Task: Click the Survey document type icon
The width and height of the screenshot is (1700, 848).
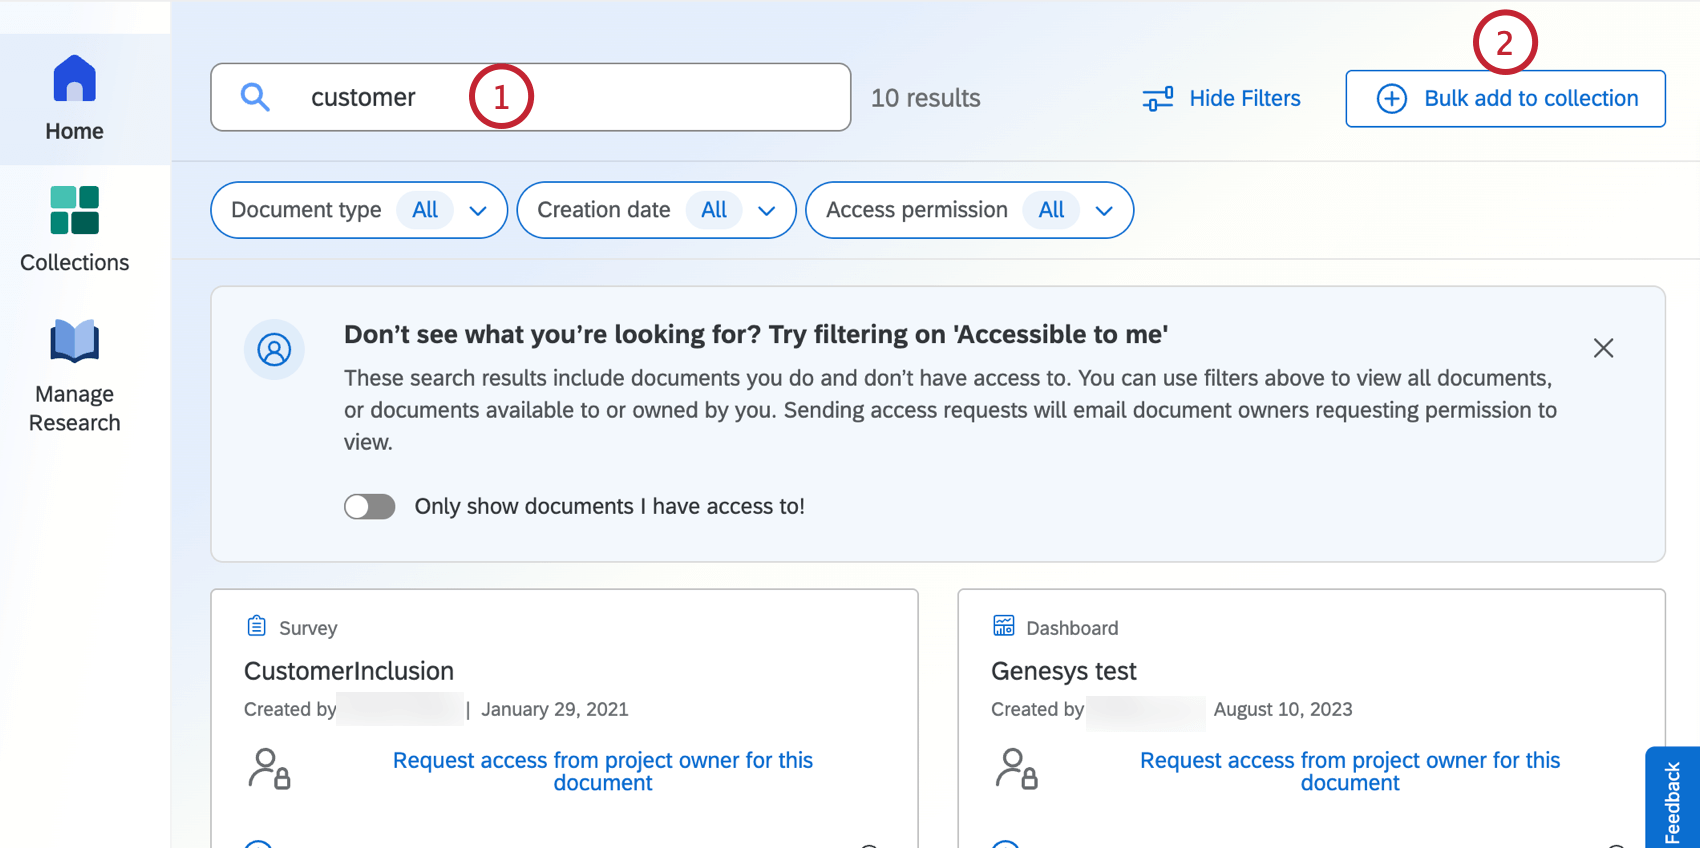Action: pyautogui.click(x=257, y=627)
